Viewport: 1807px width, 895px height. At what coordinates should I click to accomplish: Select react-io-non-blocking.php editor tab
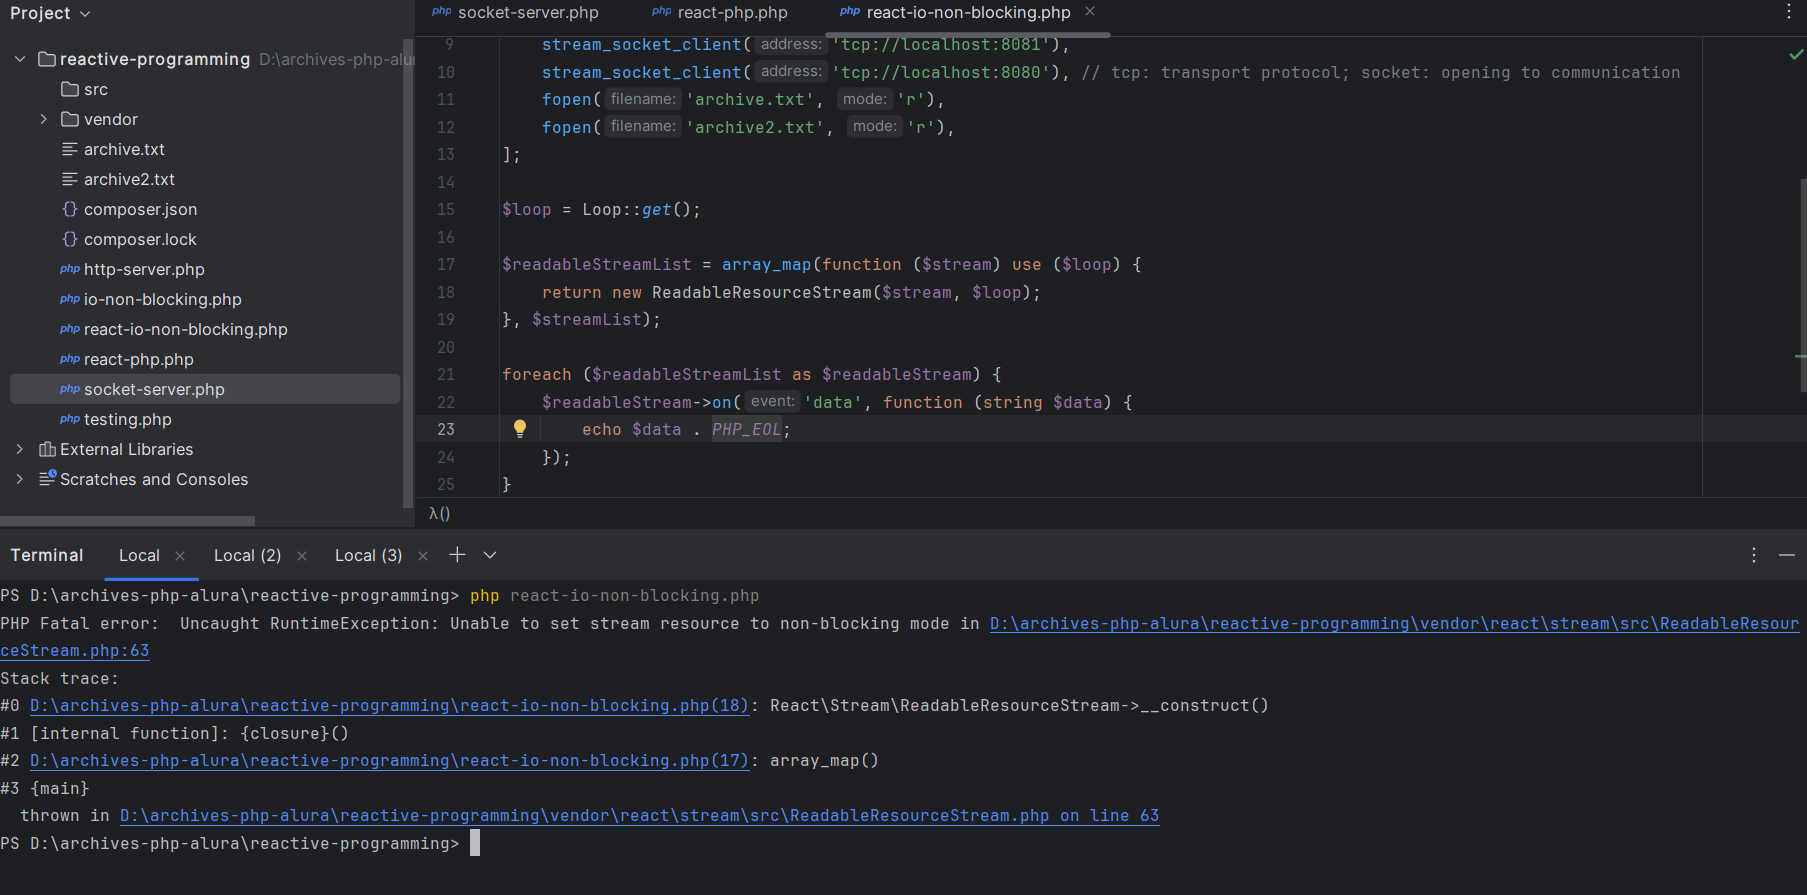(x=955, y=13)
